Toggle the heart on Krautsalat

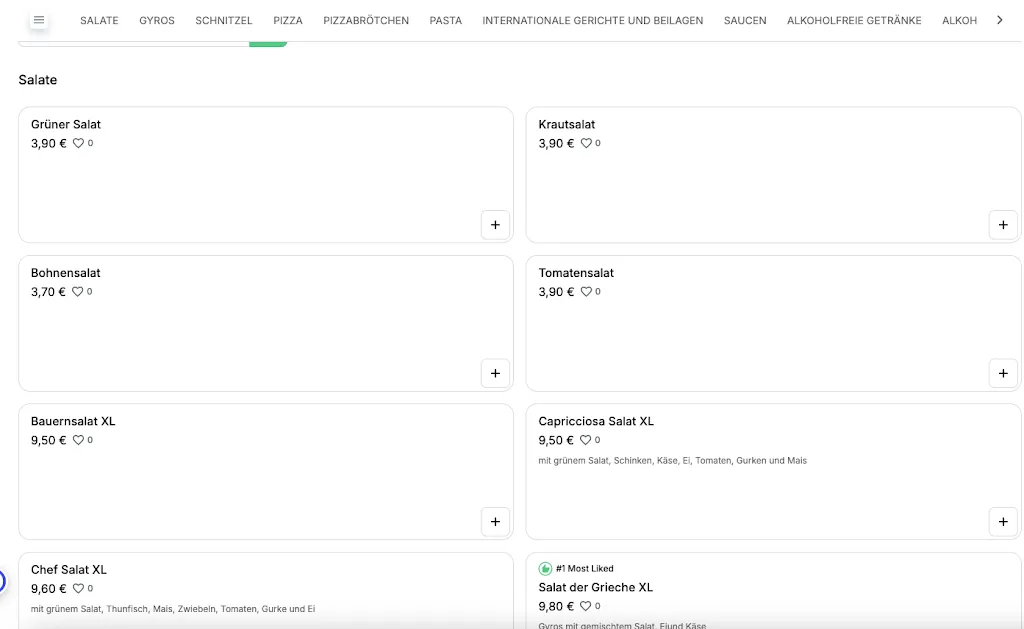[x=586, y=143]
